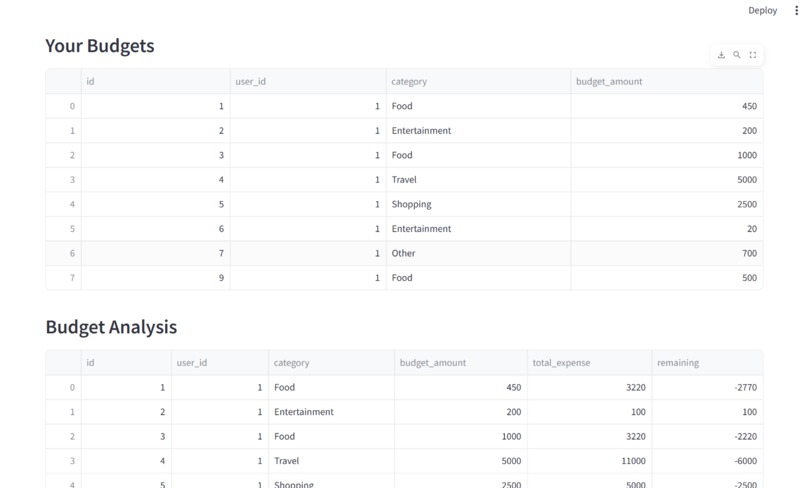Select Entertainment category in Budget Analysis

[x=331, y=412]
